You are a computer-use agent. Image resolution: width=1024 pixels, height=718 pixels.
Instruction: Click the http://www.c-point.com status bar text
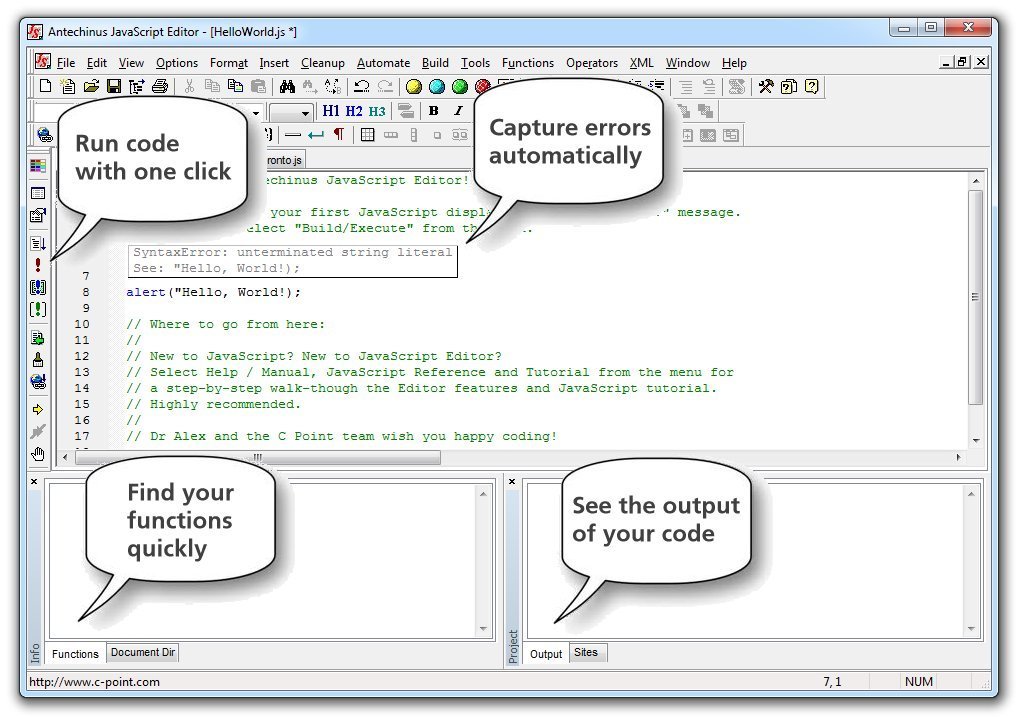[94, 681]
